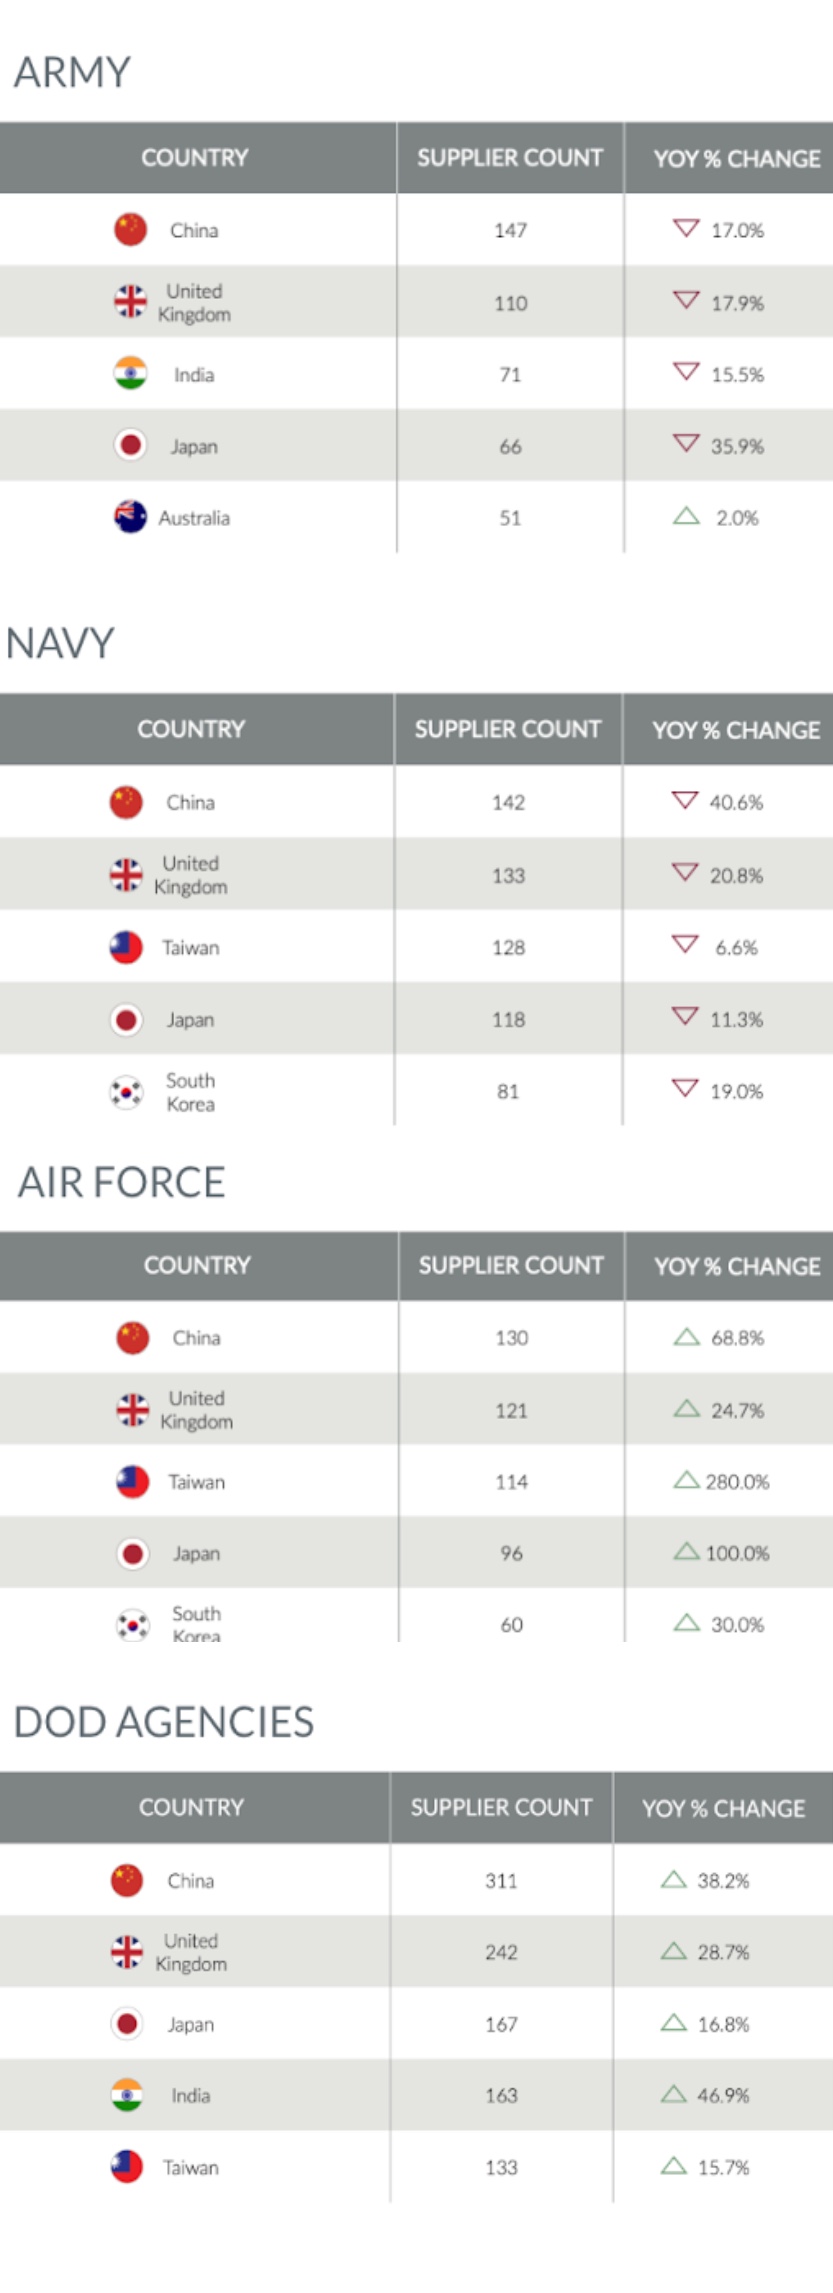Click Navy table YOY % Change header
This screenshot has width=833, height=2293.
736,730
